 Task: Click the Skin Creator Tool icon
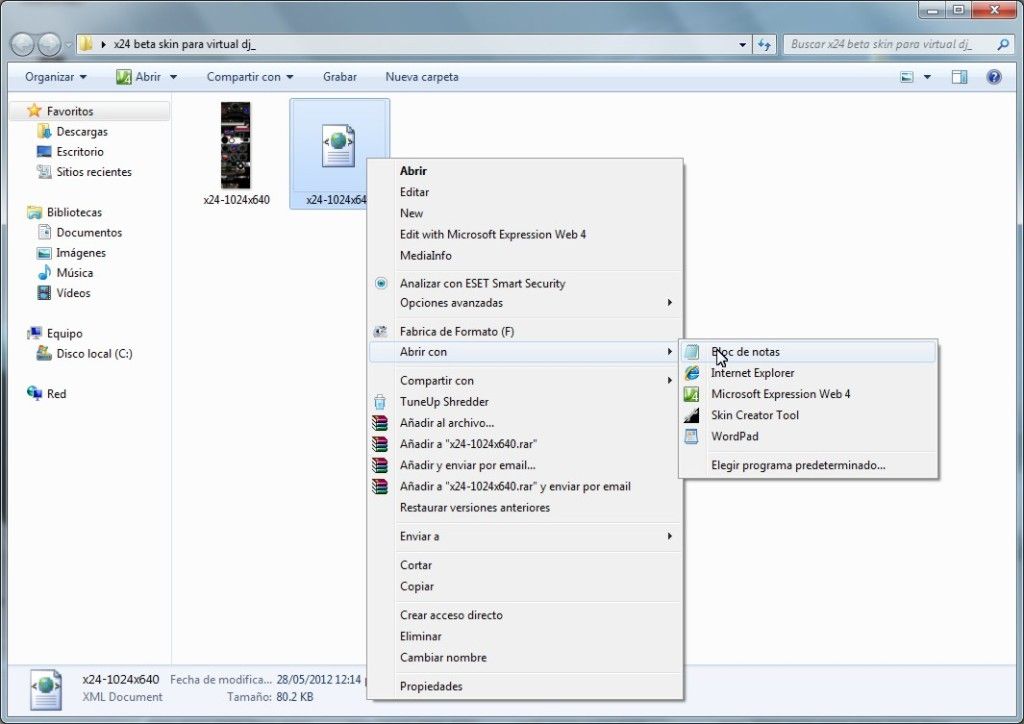pos(692,415)
